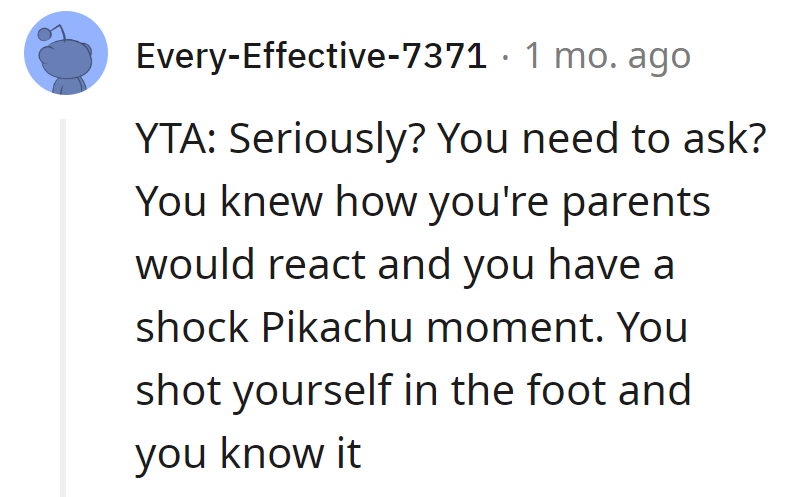Click the word 'parents' in the comment
This screenshot has height=497, width=795.
pos(636,203)
